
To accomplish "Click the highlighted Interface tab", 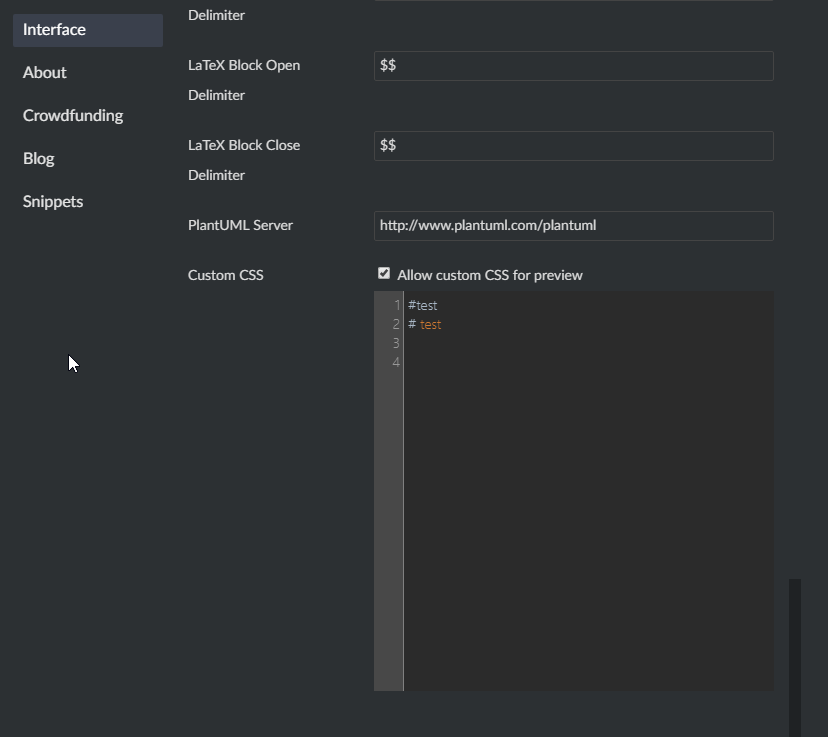I will tap(54, 29).
